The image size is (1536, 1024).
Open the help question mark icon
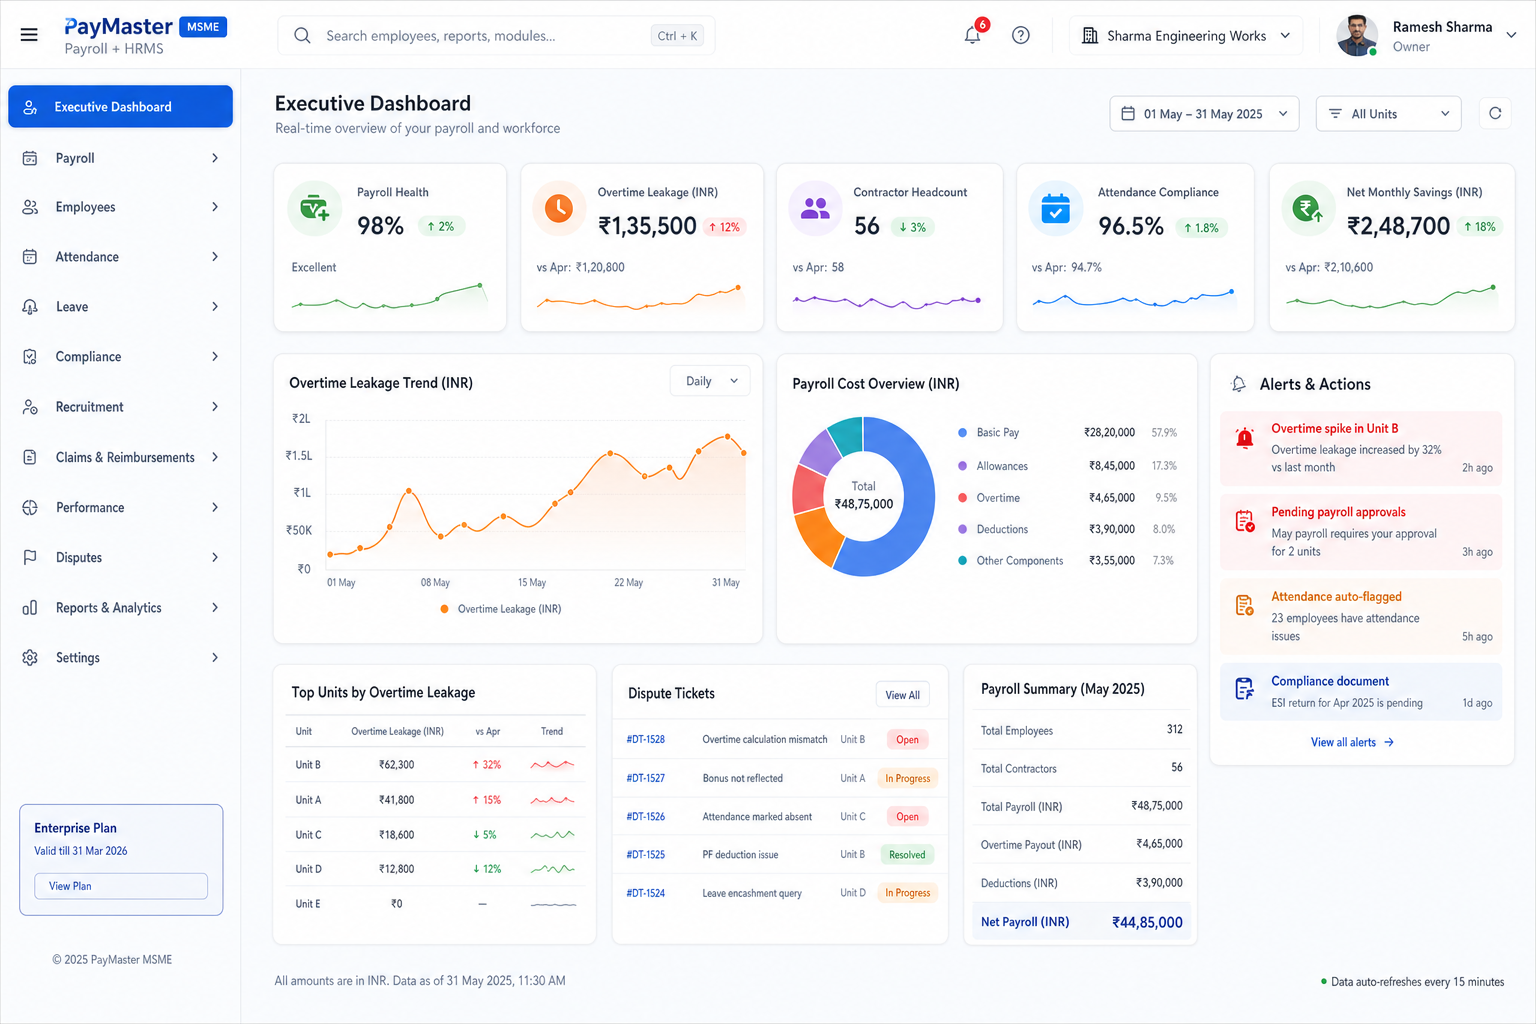(1021, 35)
